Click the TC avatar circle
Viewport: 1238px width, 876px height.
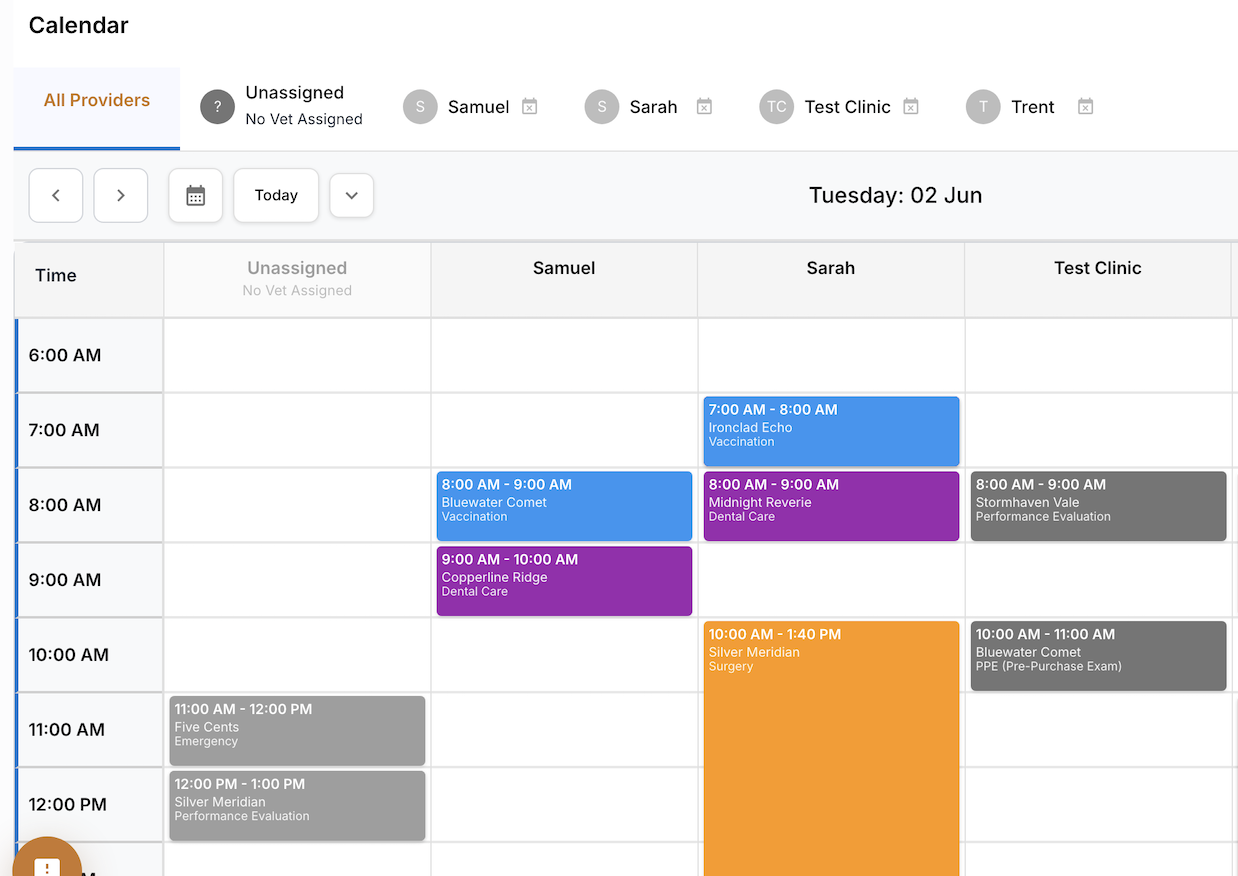click(777, 107)
